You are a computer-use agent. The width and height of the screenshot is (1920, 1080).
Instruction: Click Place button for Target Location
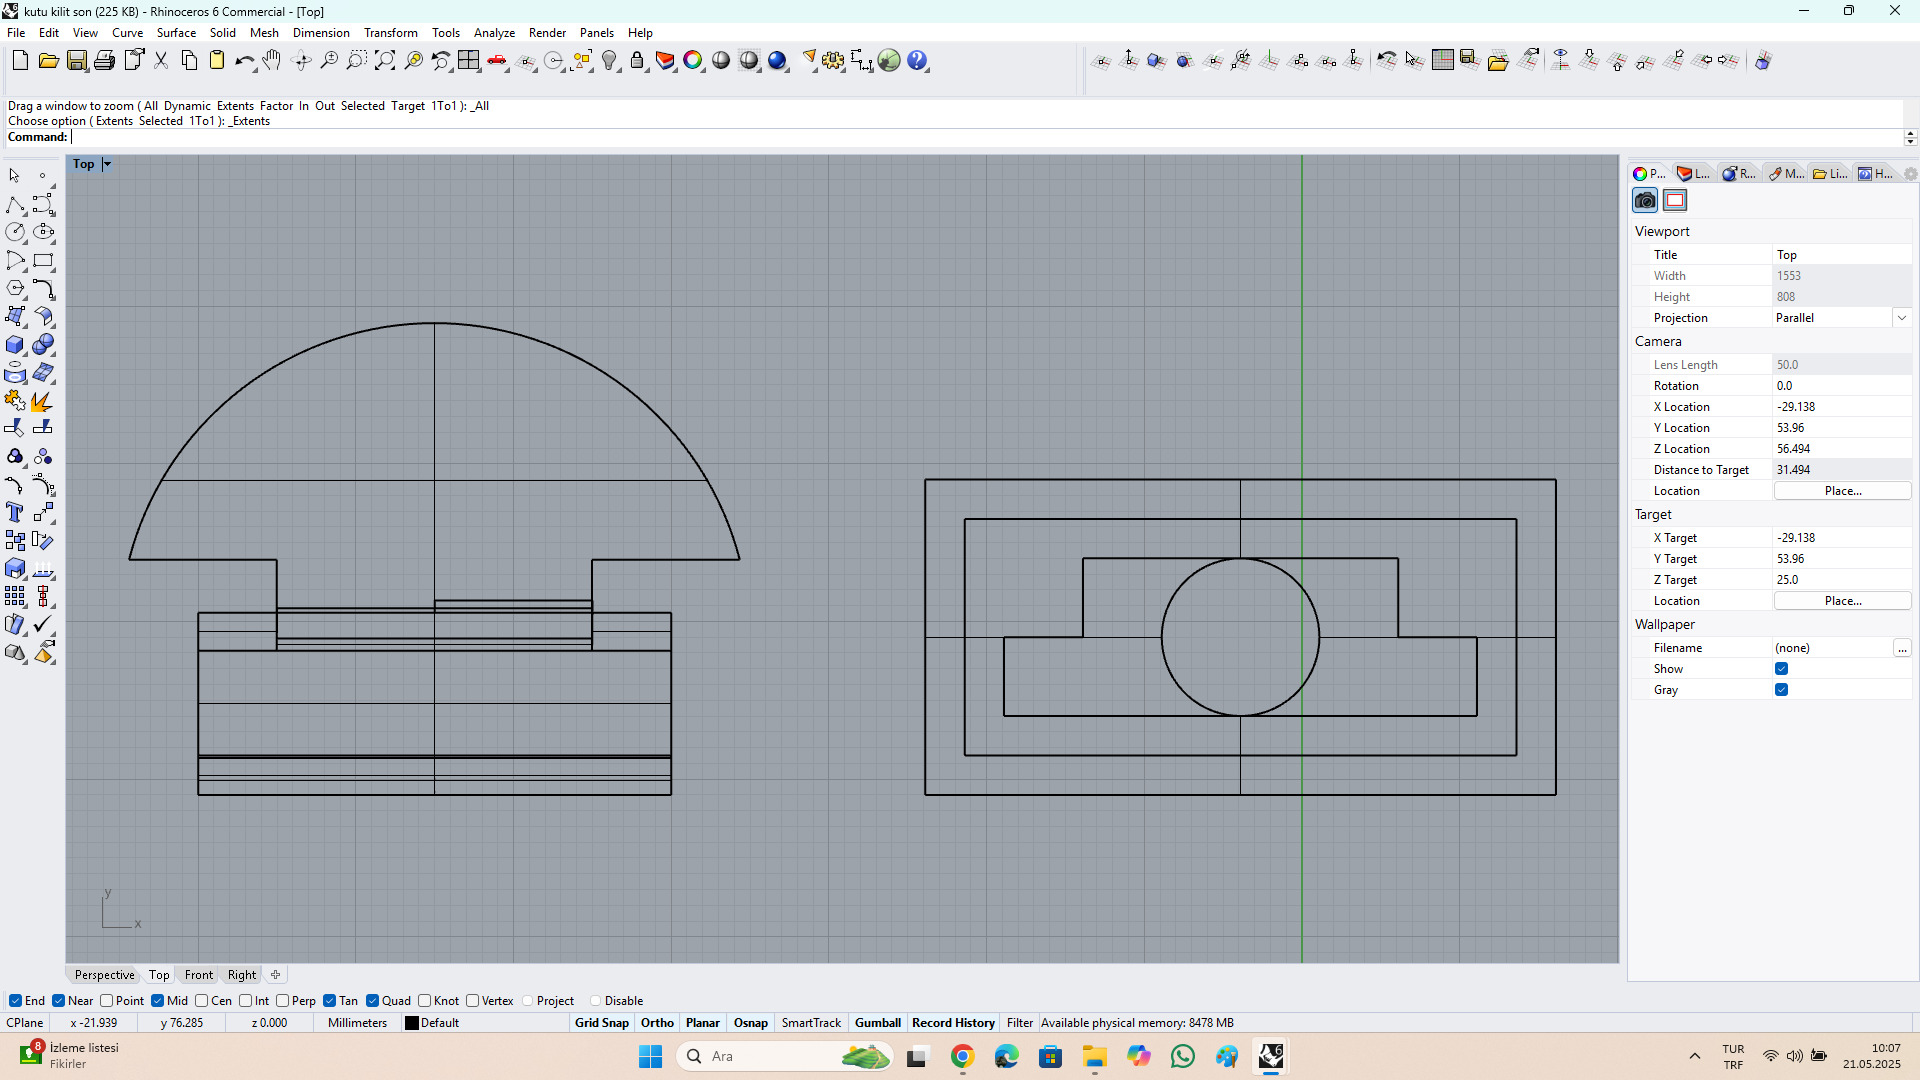[x=1842, y=601]
